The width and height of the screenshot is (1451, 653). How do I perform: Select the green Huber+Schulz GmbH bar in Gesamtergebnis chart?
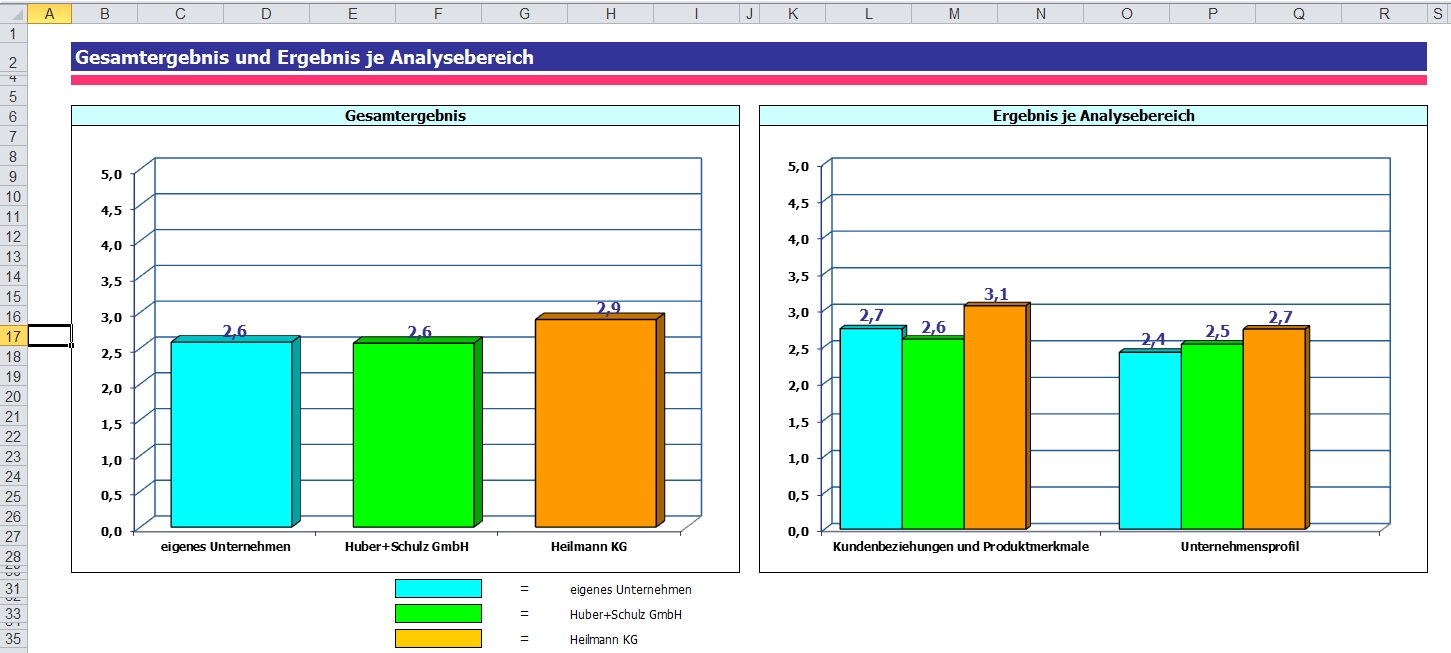point(413,434)
